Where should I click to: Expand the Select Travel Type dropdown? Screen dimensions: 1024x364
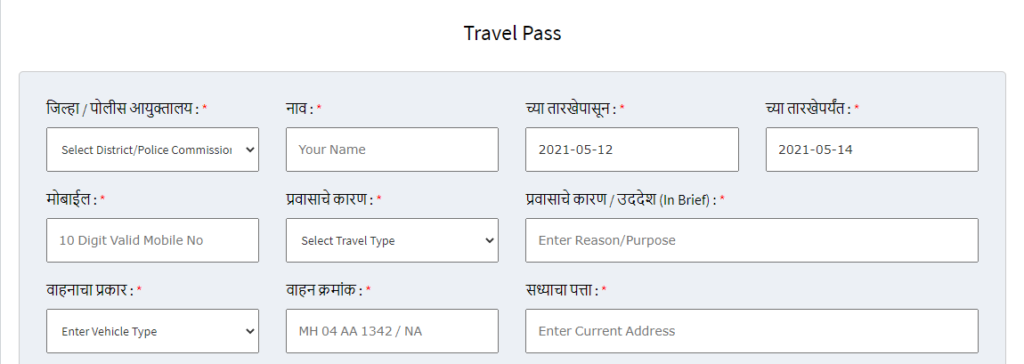(392, 240)
